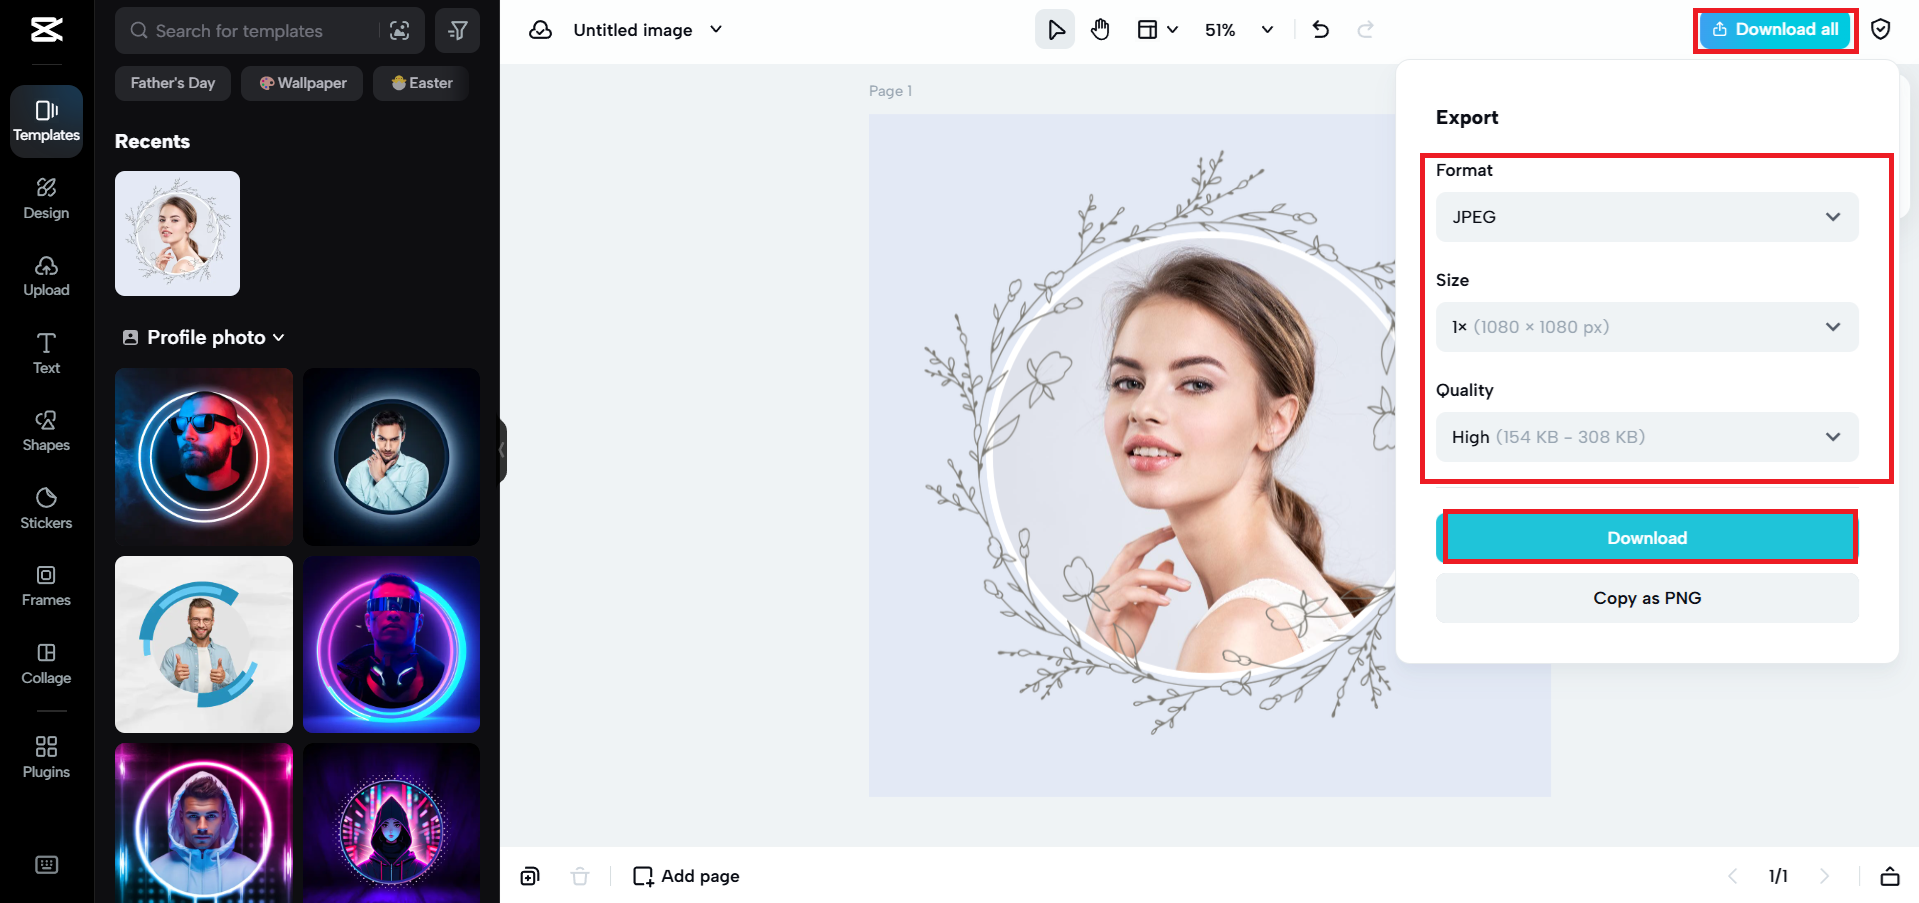The height and width of the screenshot is (903, 1919).
Task: Open the Quality High dropdown
Action: [1647, 437]
